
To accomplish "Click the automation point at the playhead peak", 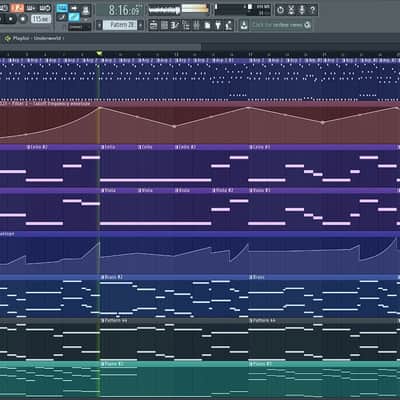I will (x=99, y=108).
